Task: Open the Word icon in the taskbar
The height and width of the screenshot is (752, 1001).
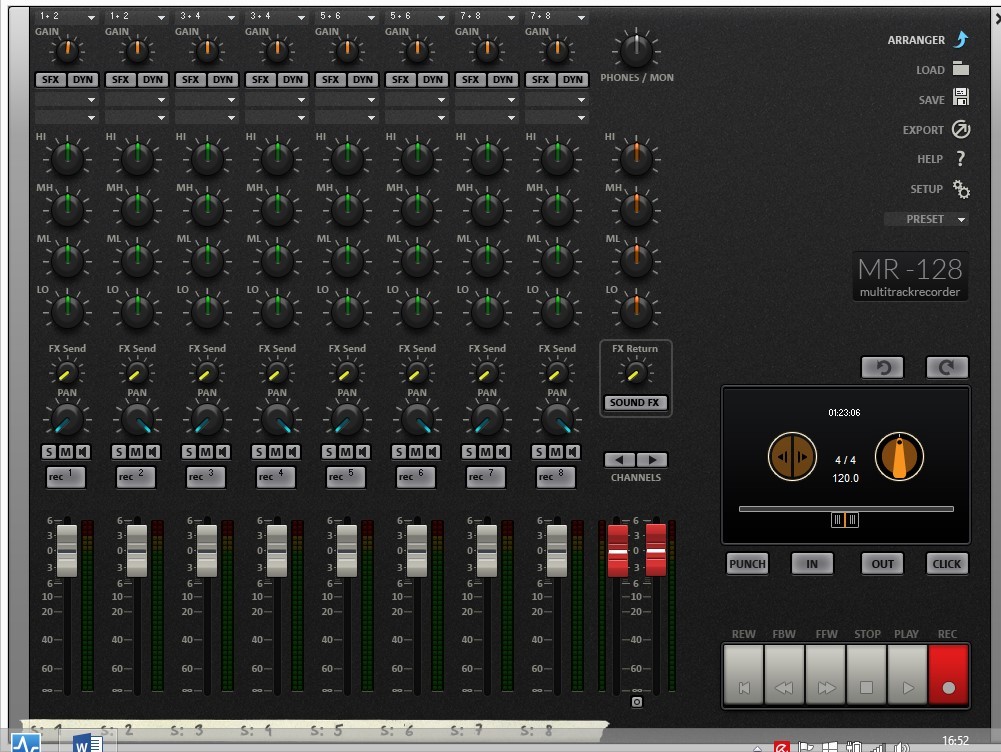Action: 88,743
